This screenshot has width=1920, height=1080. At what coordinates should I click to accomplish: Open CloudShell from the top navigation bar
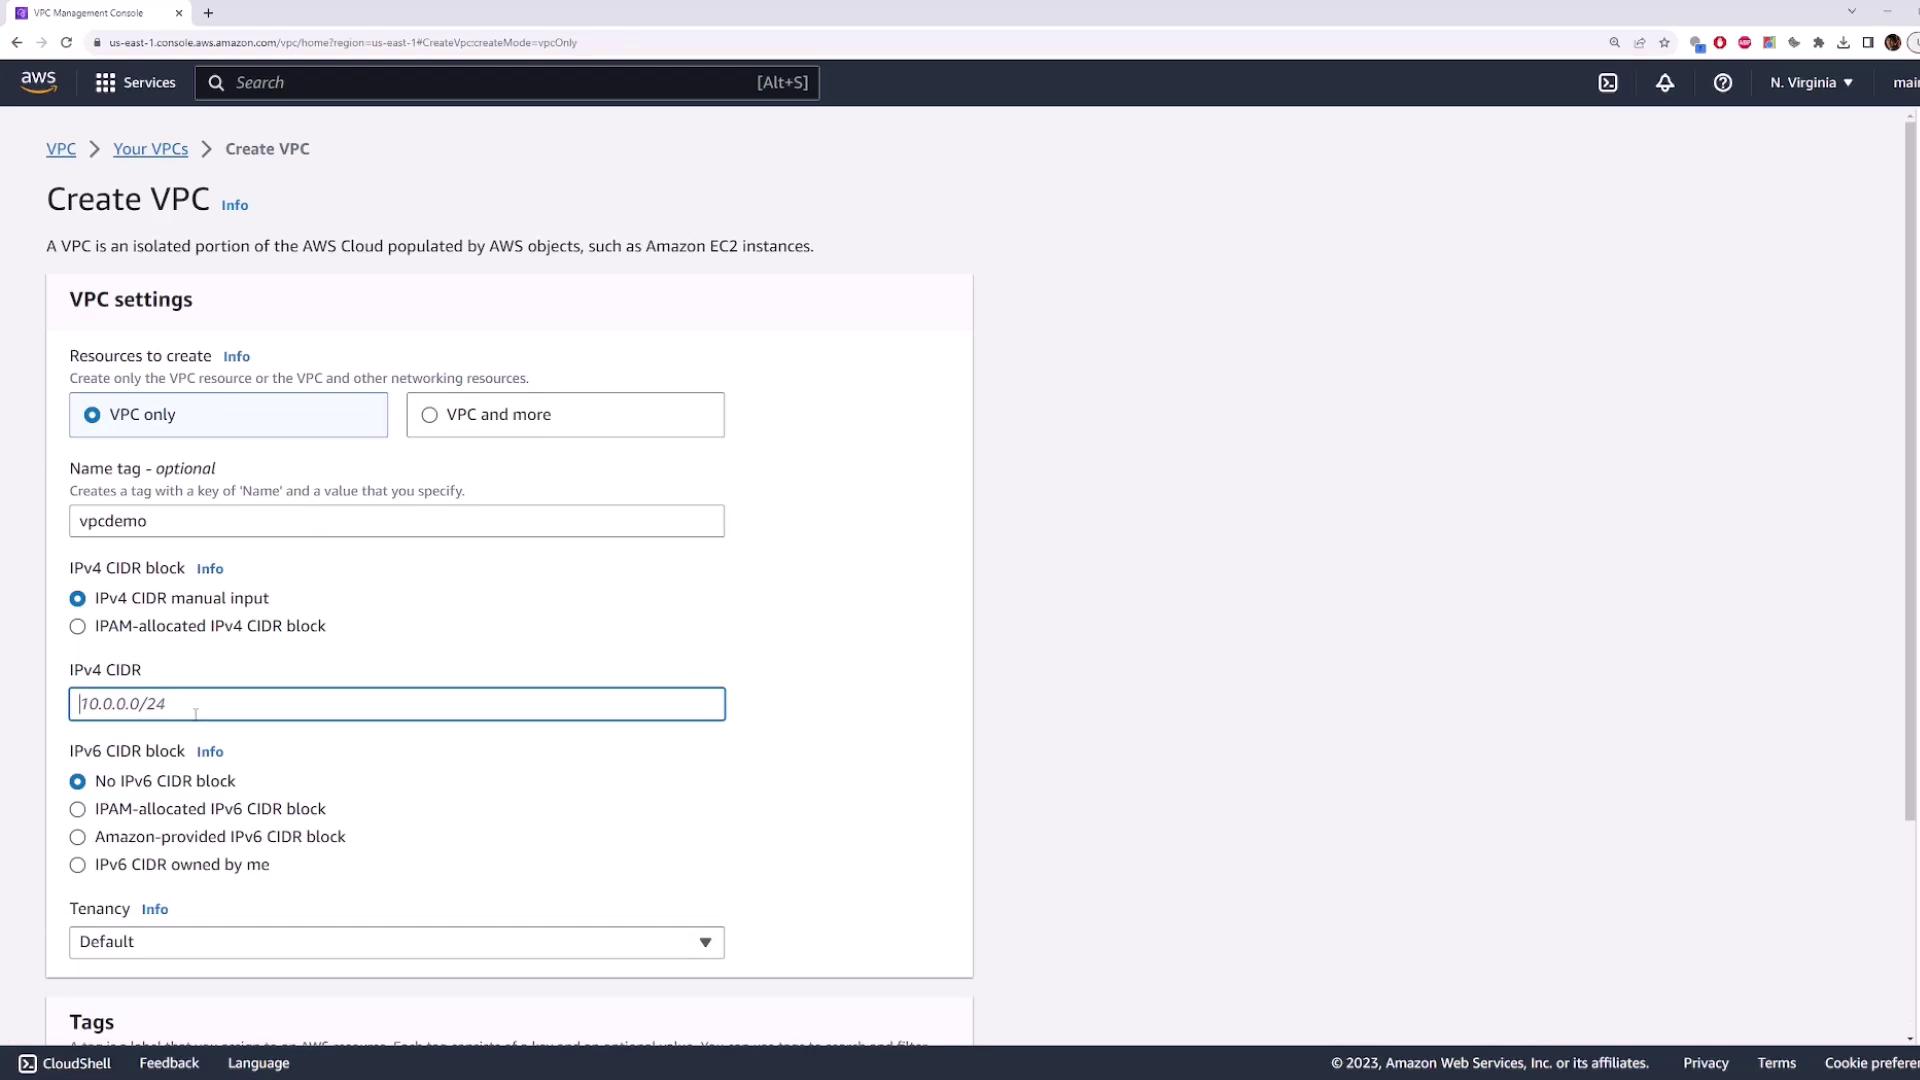[1608, 83]
